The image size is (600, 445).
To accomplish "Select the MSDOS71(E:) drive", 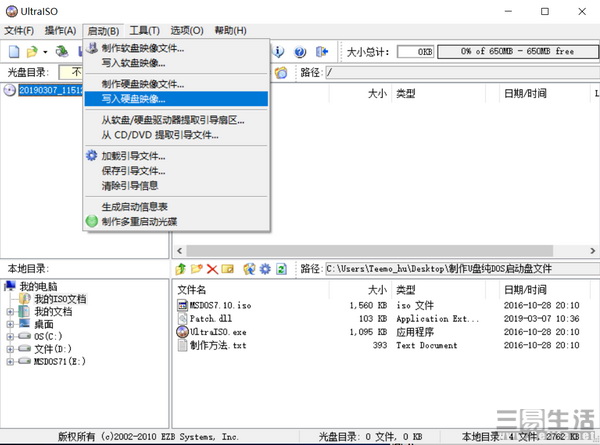I will 60,361.
